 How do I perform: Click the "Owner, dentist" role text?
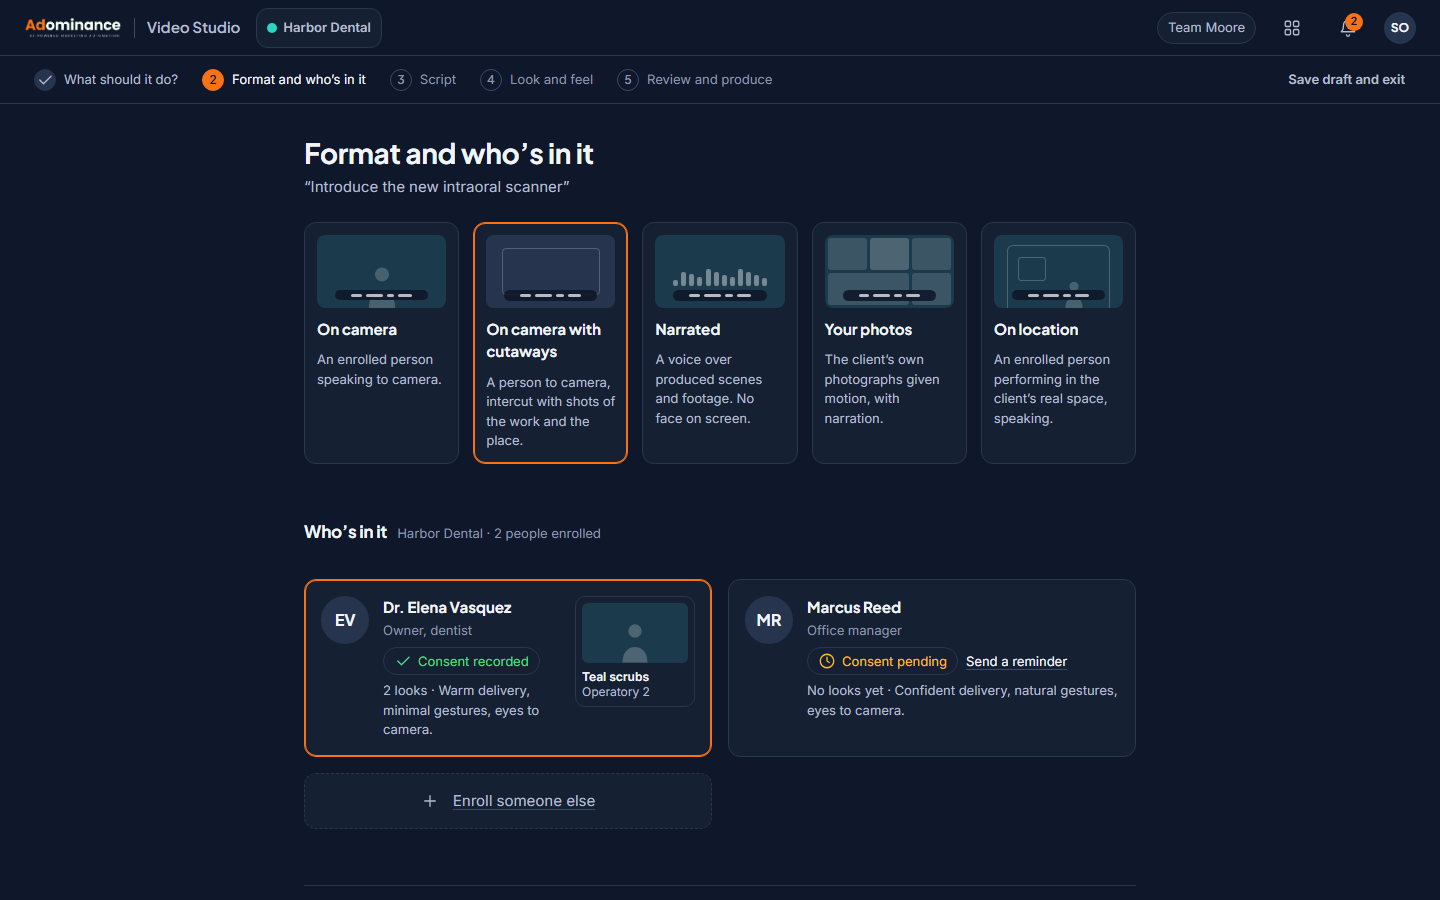tap(428, 631)
